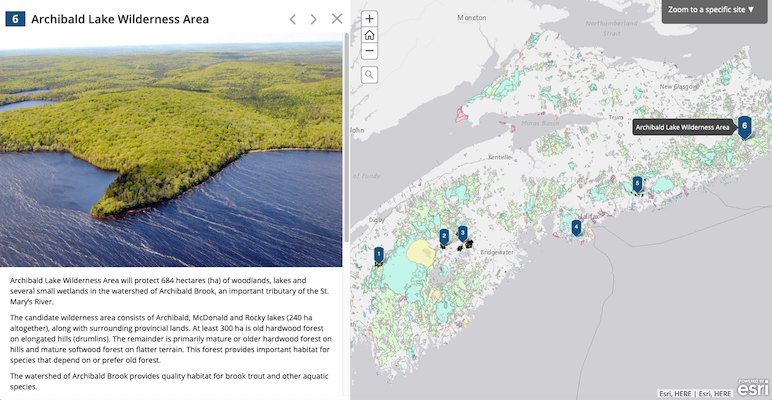The image size is (772, 400).
Task: Select map marker number 3
Action: (462, 233)
